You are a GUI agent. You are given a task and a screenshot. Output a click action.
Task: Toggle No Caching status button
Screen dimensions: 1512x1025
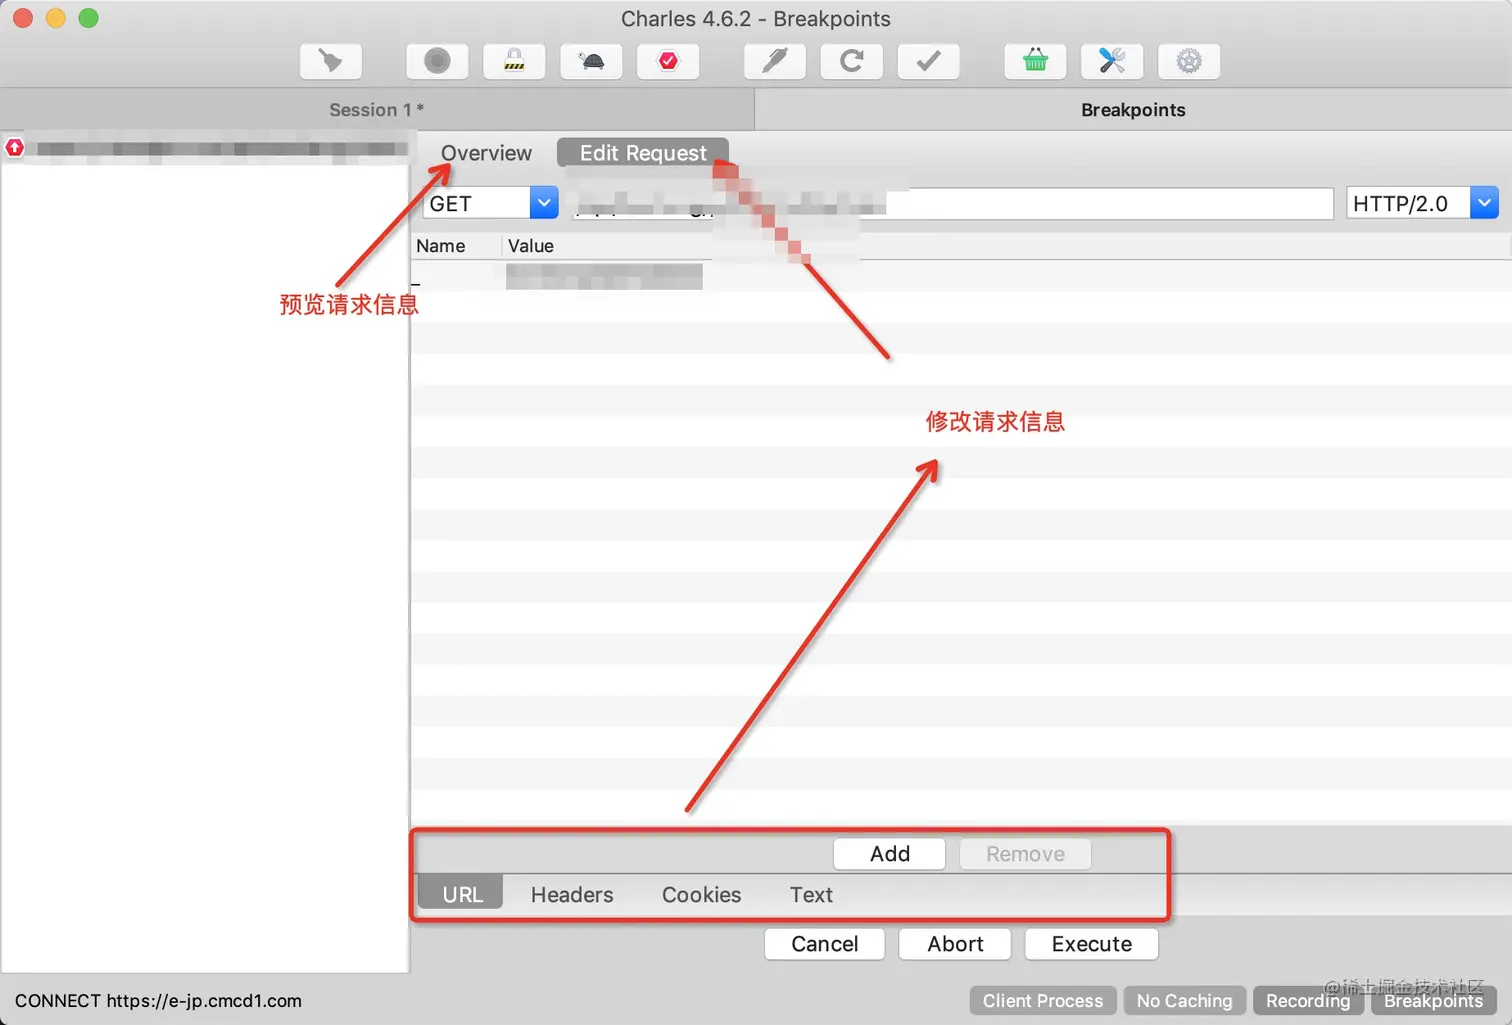coord(1184,1001)
